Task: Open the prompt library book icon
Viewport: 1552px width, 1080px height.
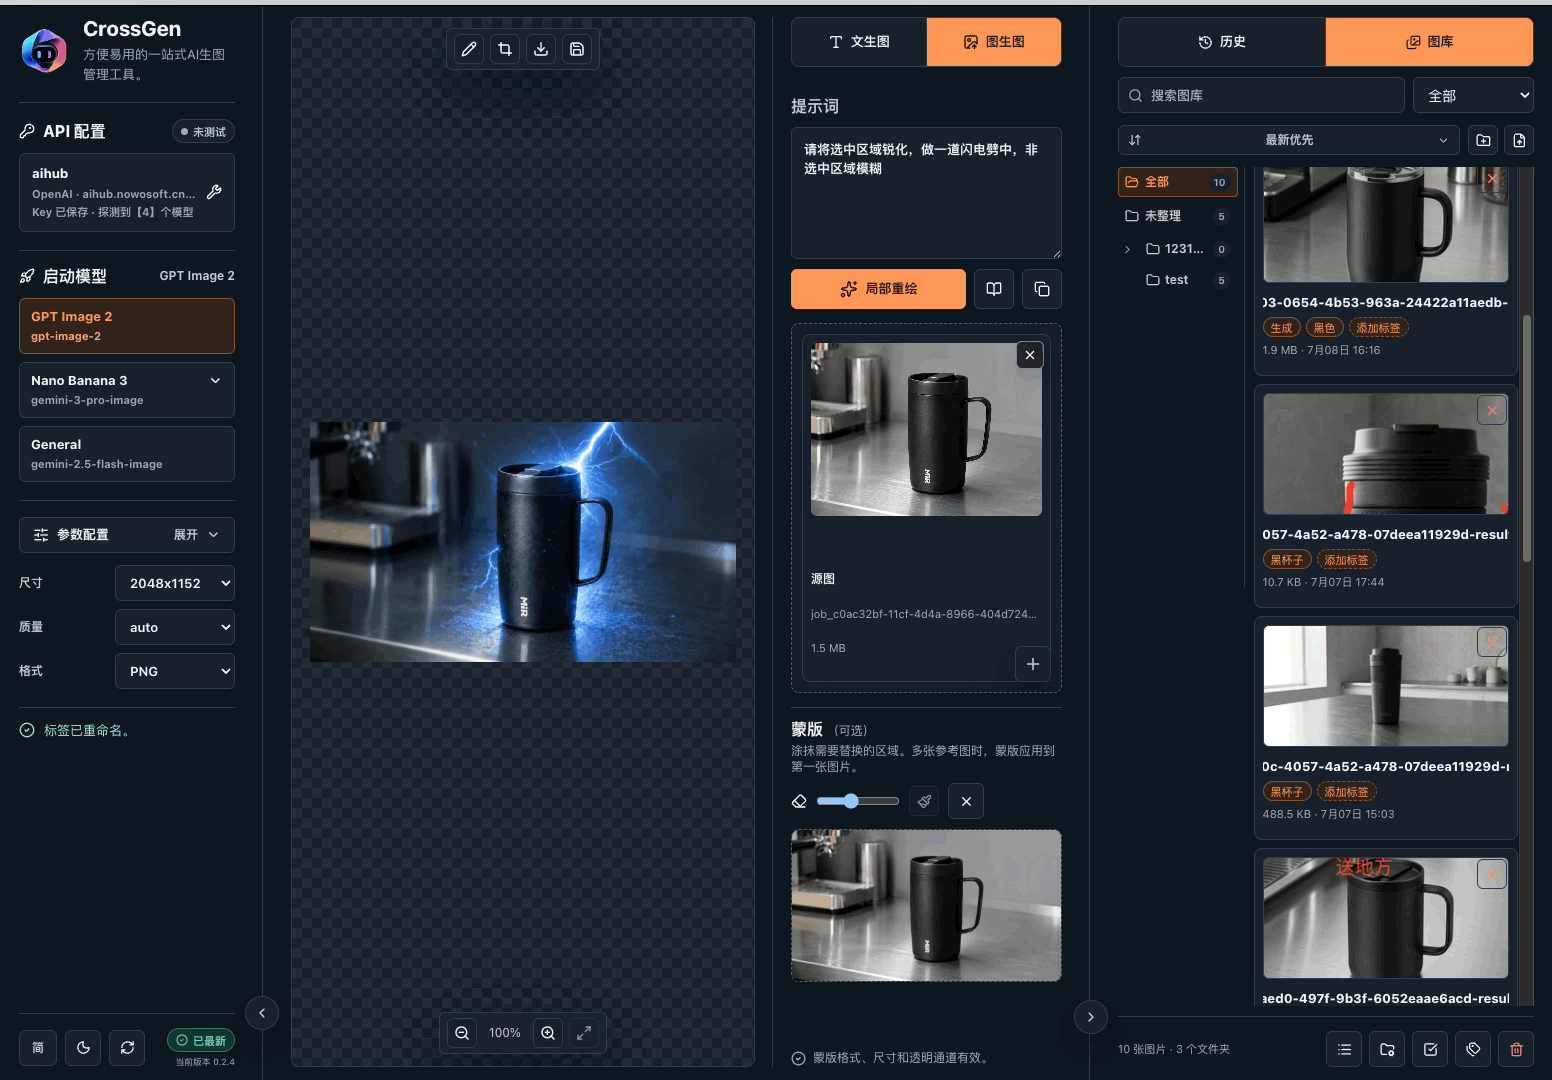Action: [994, 289]
